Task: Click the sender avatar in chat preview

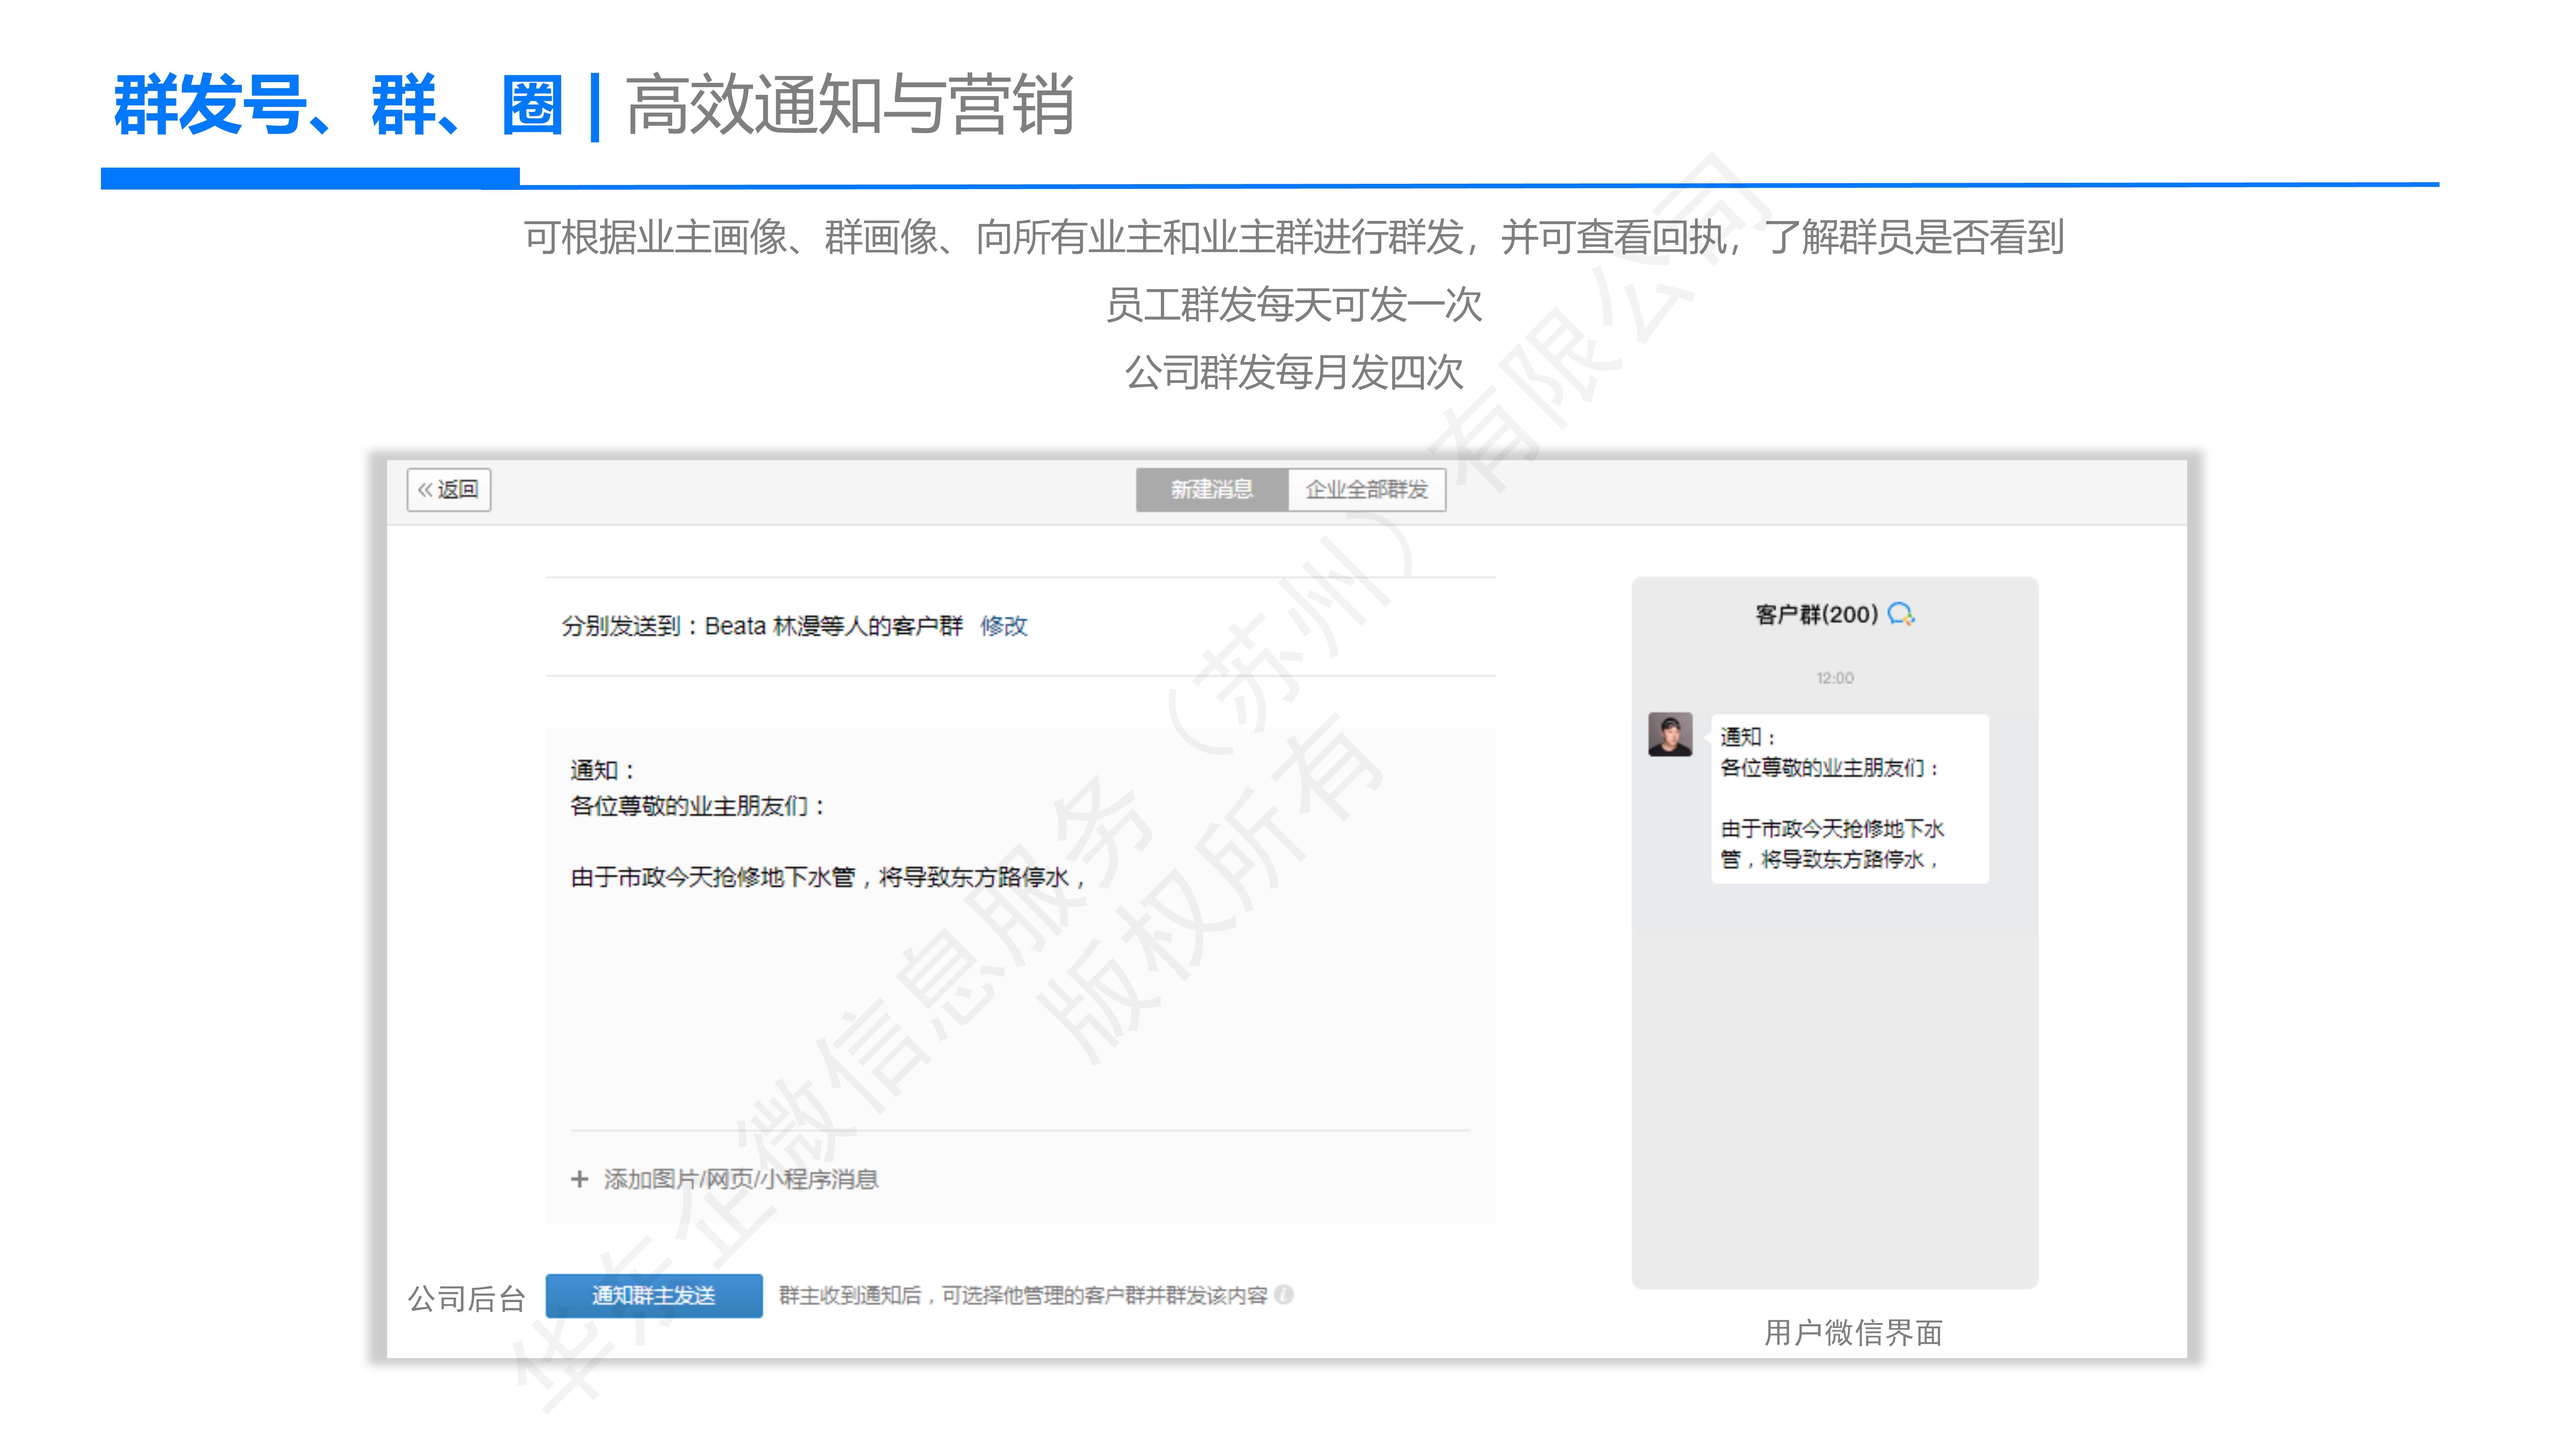Action: [1670, 734]
